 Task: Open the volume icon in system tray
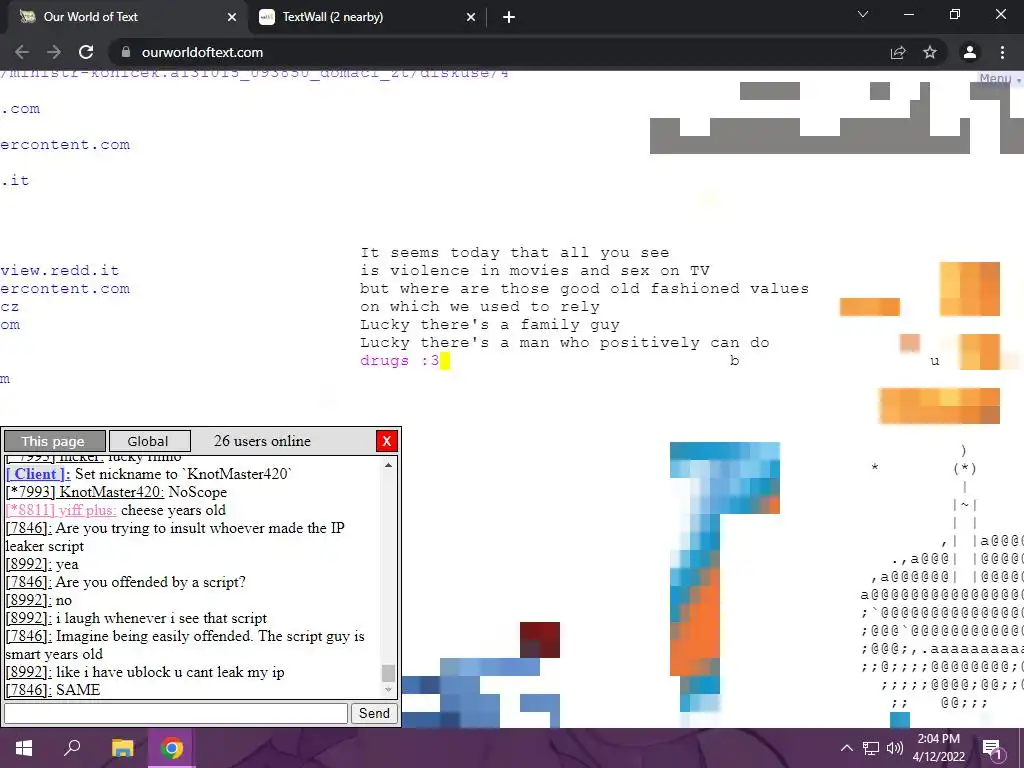(895, 748)
